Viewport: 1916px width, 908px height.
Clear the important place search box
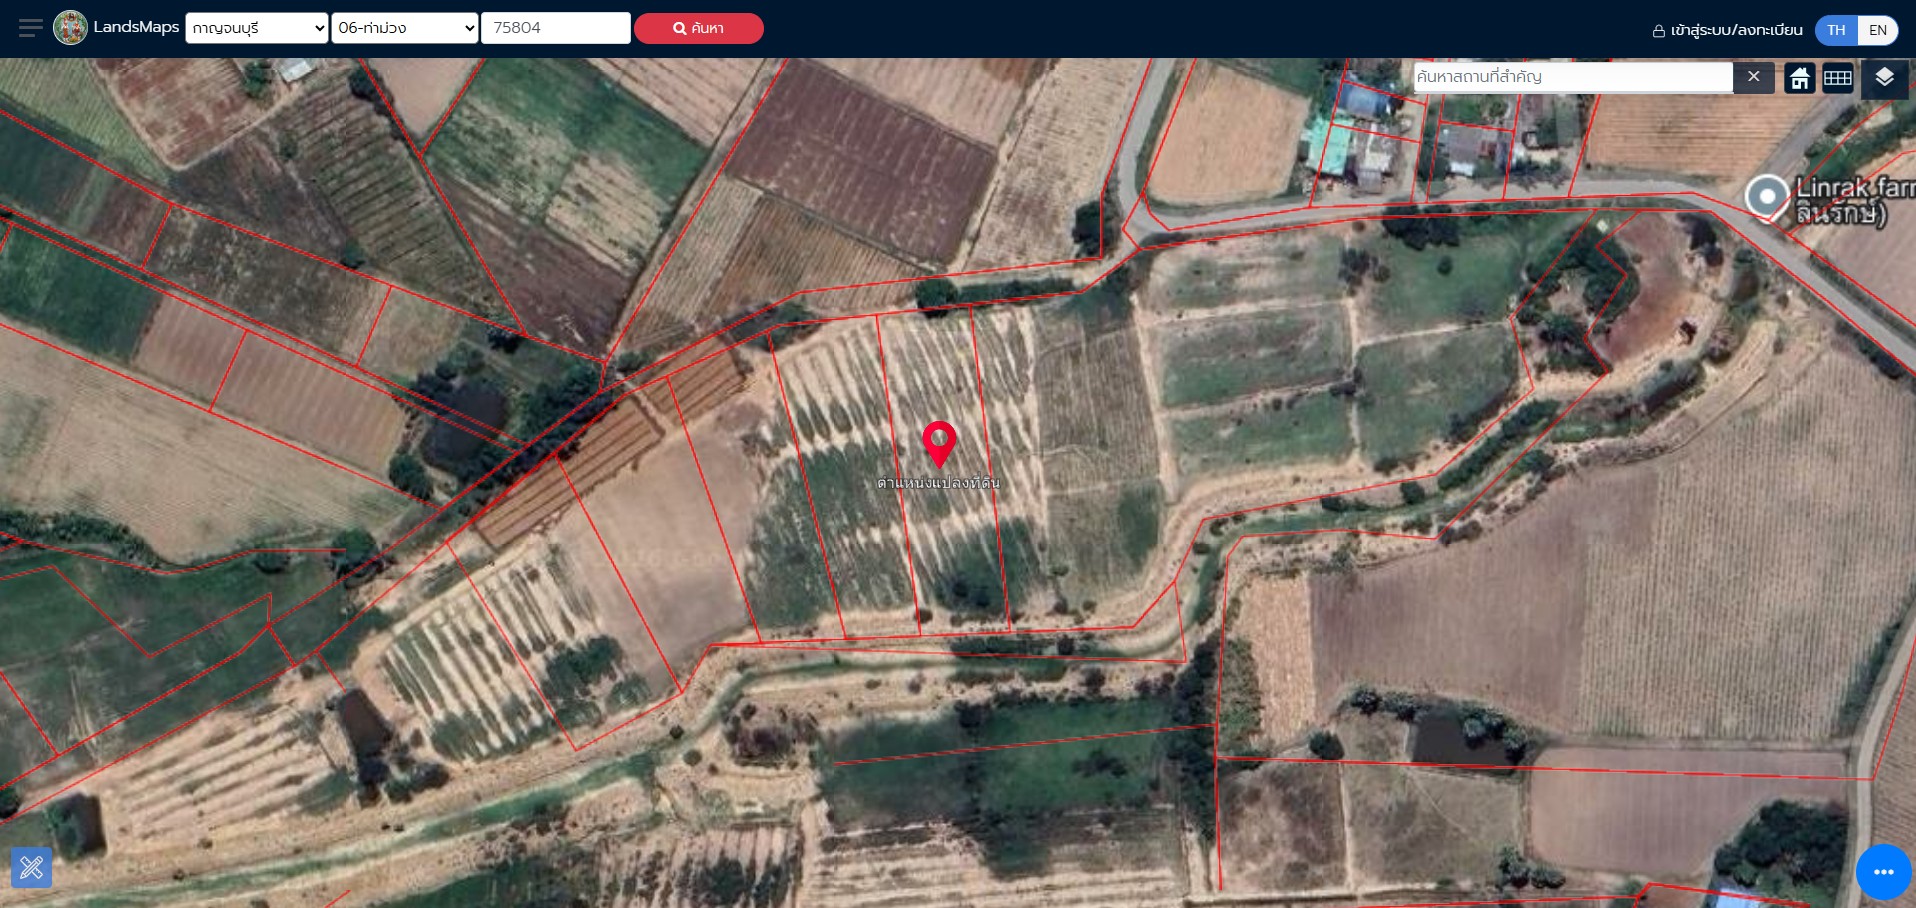click(x=1753, y=77)
